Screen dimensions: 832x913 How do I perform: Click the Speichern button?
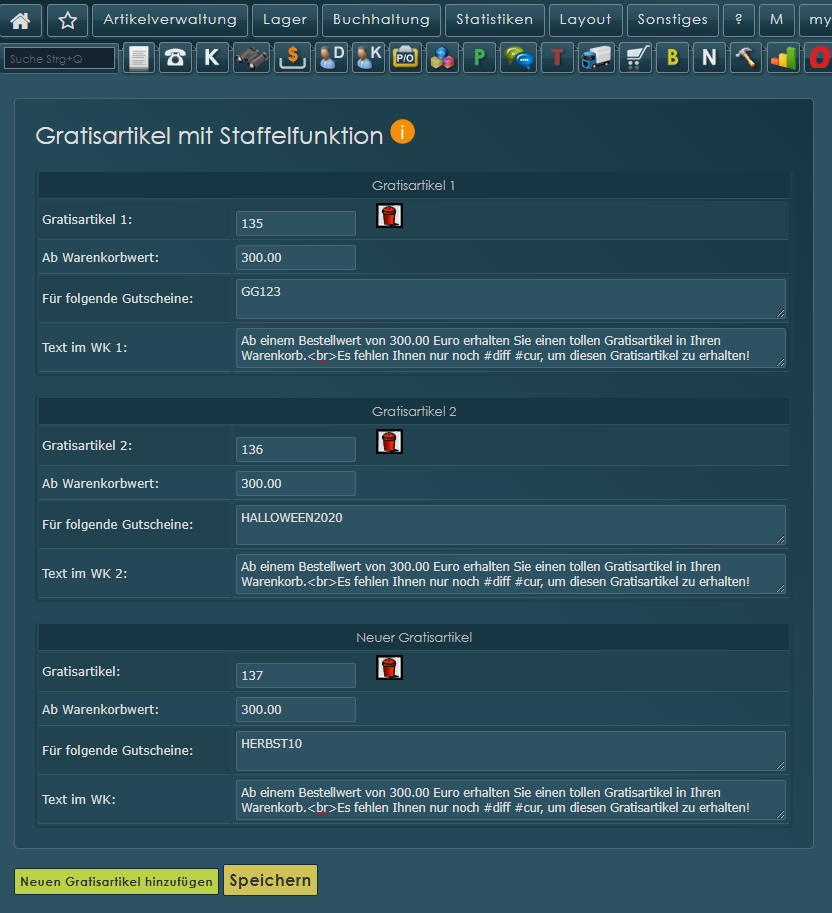(270, 880)
